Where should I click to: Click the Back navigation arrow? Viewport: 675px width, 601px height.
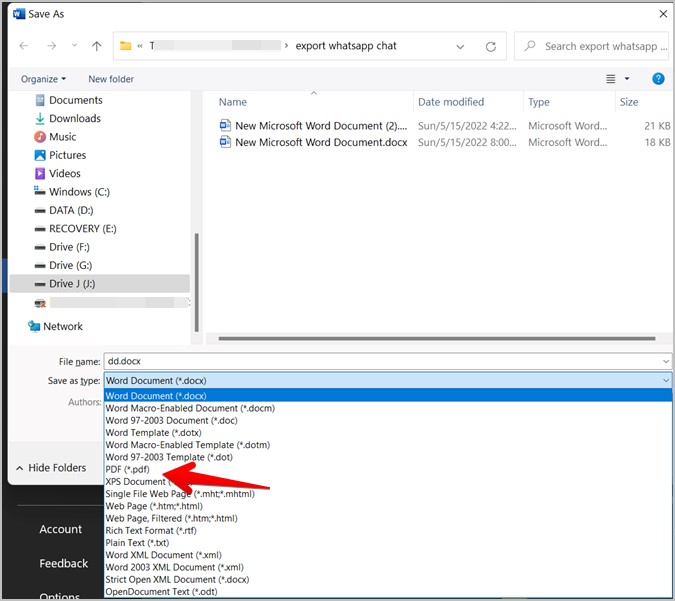[24, 46]
